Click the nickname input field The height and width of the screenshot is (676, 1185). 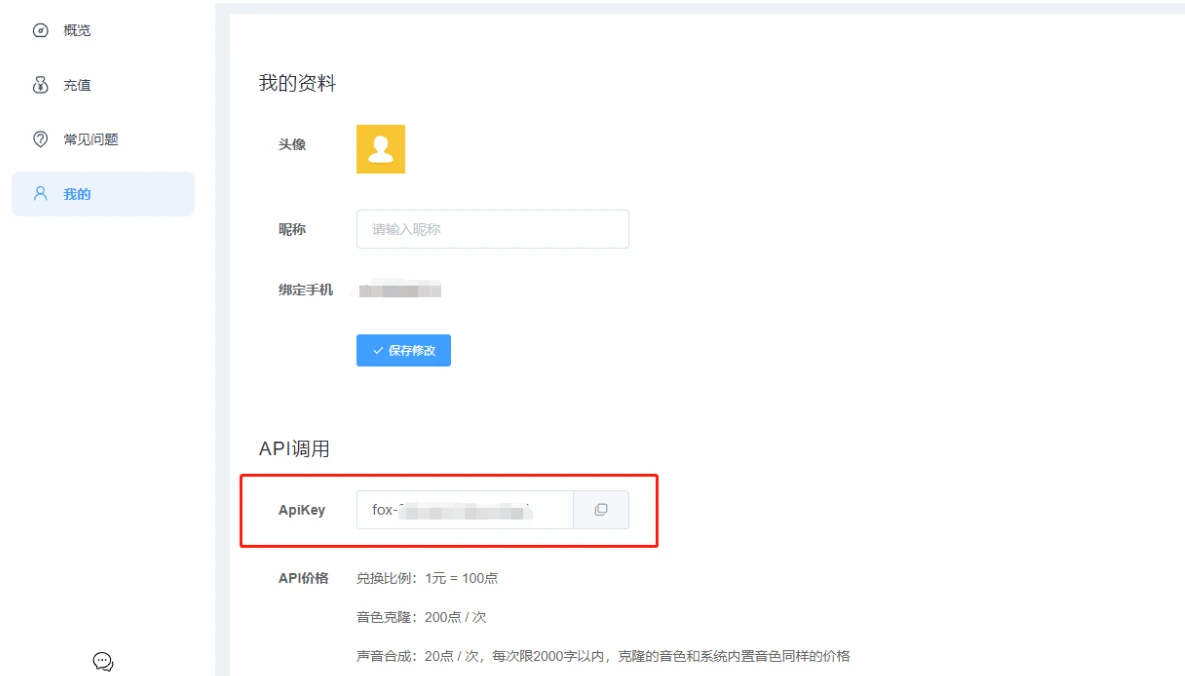[x=492, y=229]
